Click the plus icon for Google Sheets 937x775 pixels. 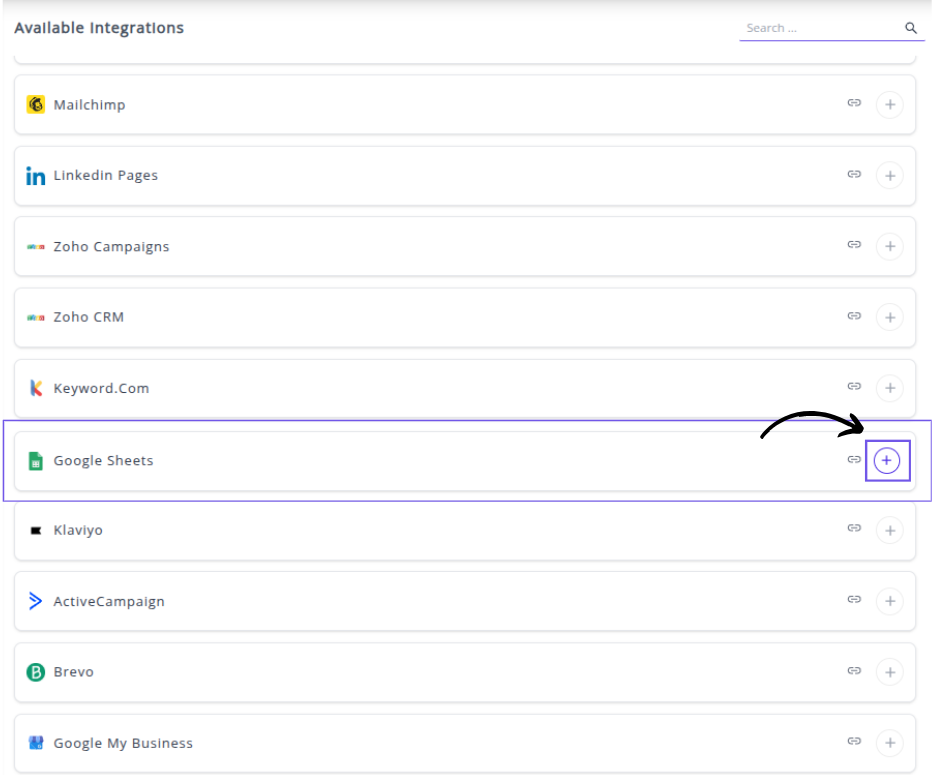tap(887, 460)
